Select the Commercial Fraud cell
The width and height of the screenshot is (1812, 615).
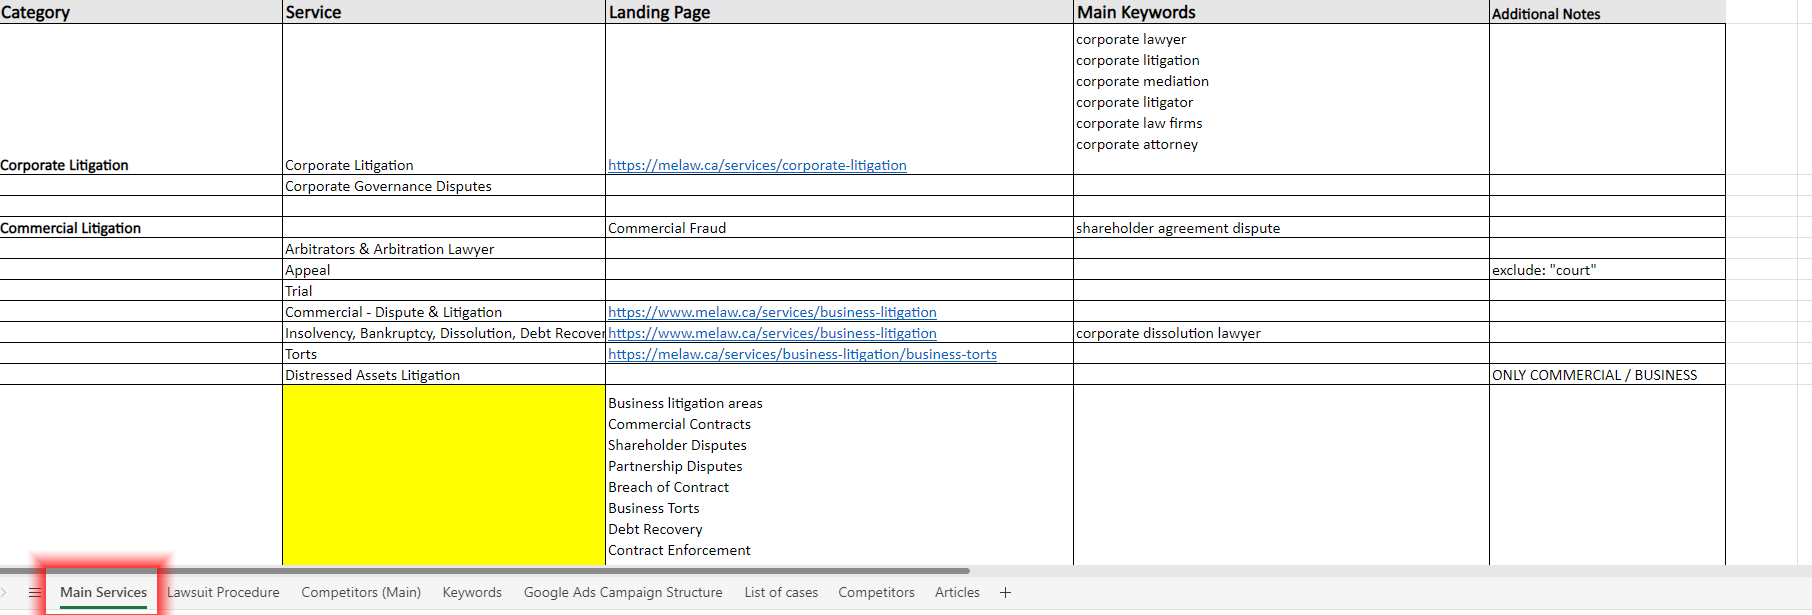point(839,228)
